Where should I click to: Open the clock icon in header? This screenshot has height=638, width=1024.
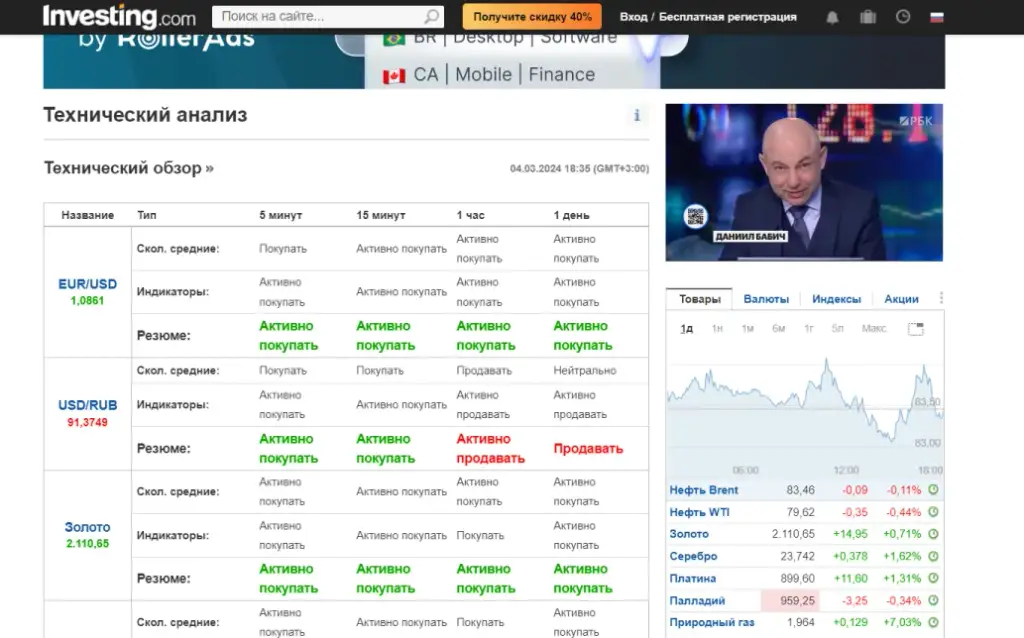click(903, 17)
